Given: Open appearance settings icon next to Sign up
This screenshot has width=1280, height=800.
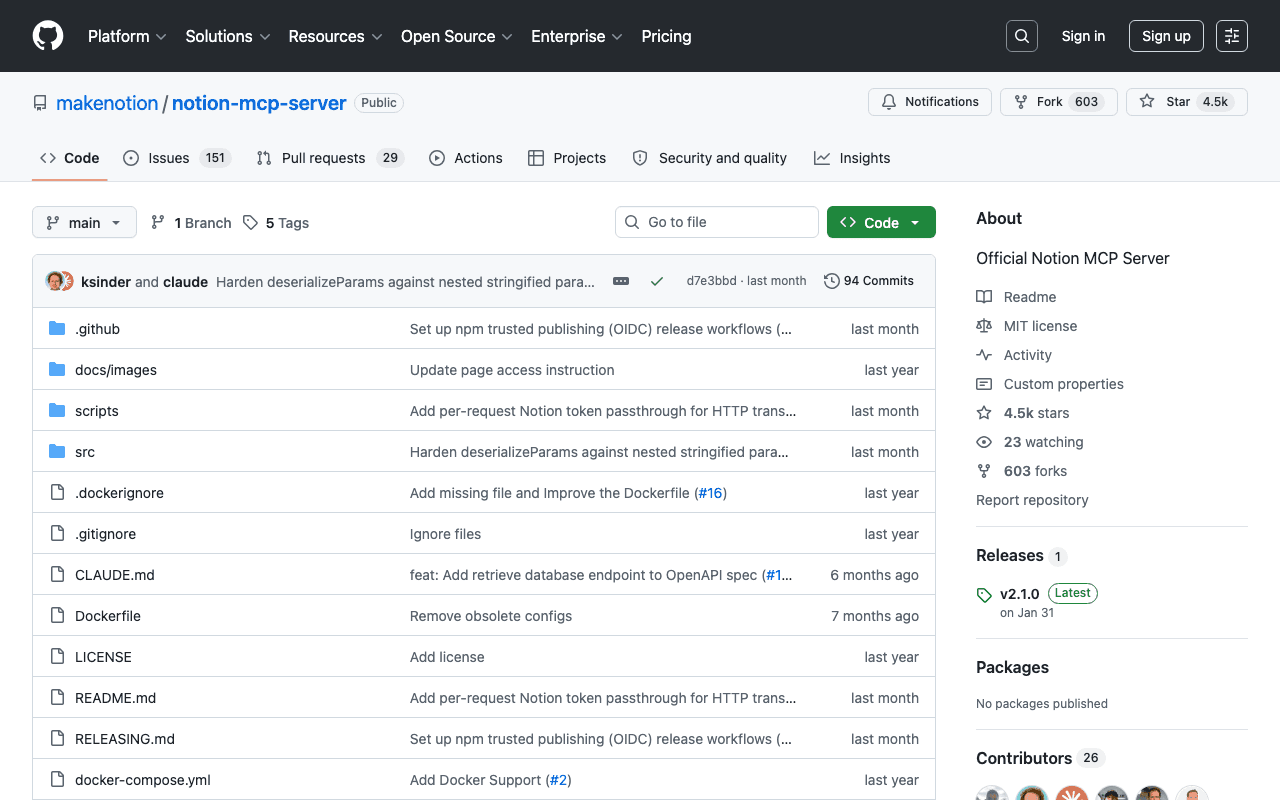Looking at the screenshot, I should (x=1232, y=36).
